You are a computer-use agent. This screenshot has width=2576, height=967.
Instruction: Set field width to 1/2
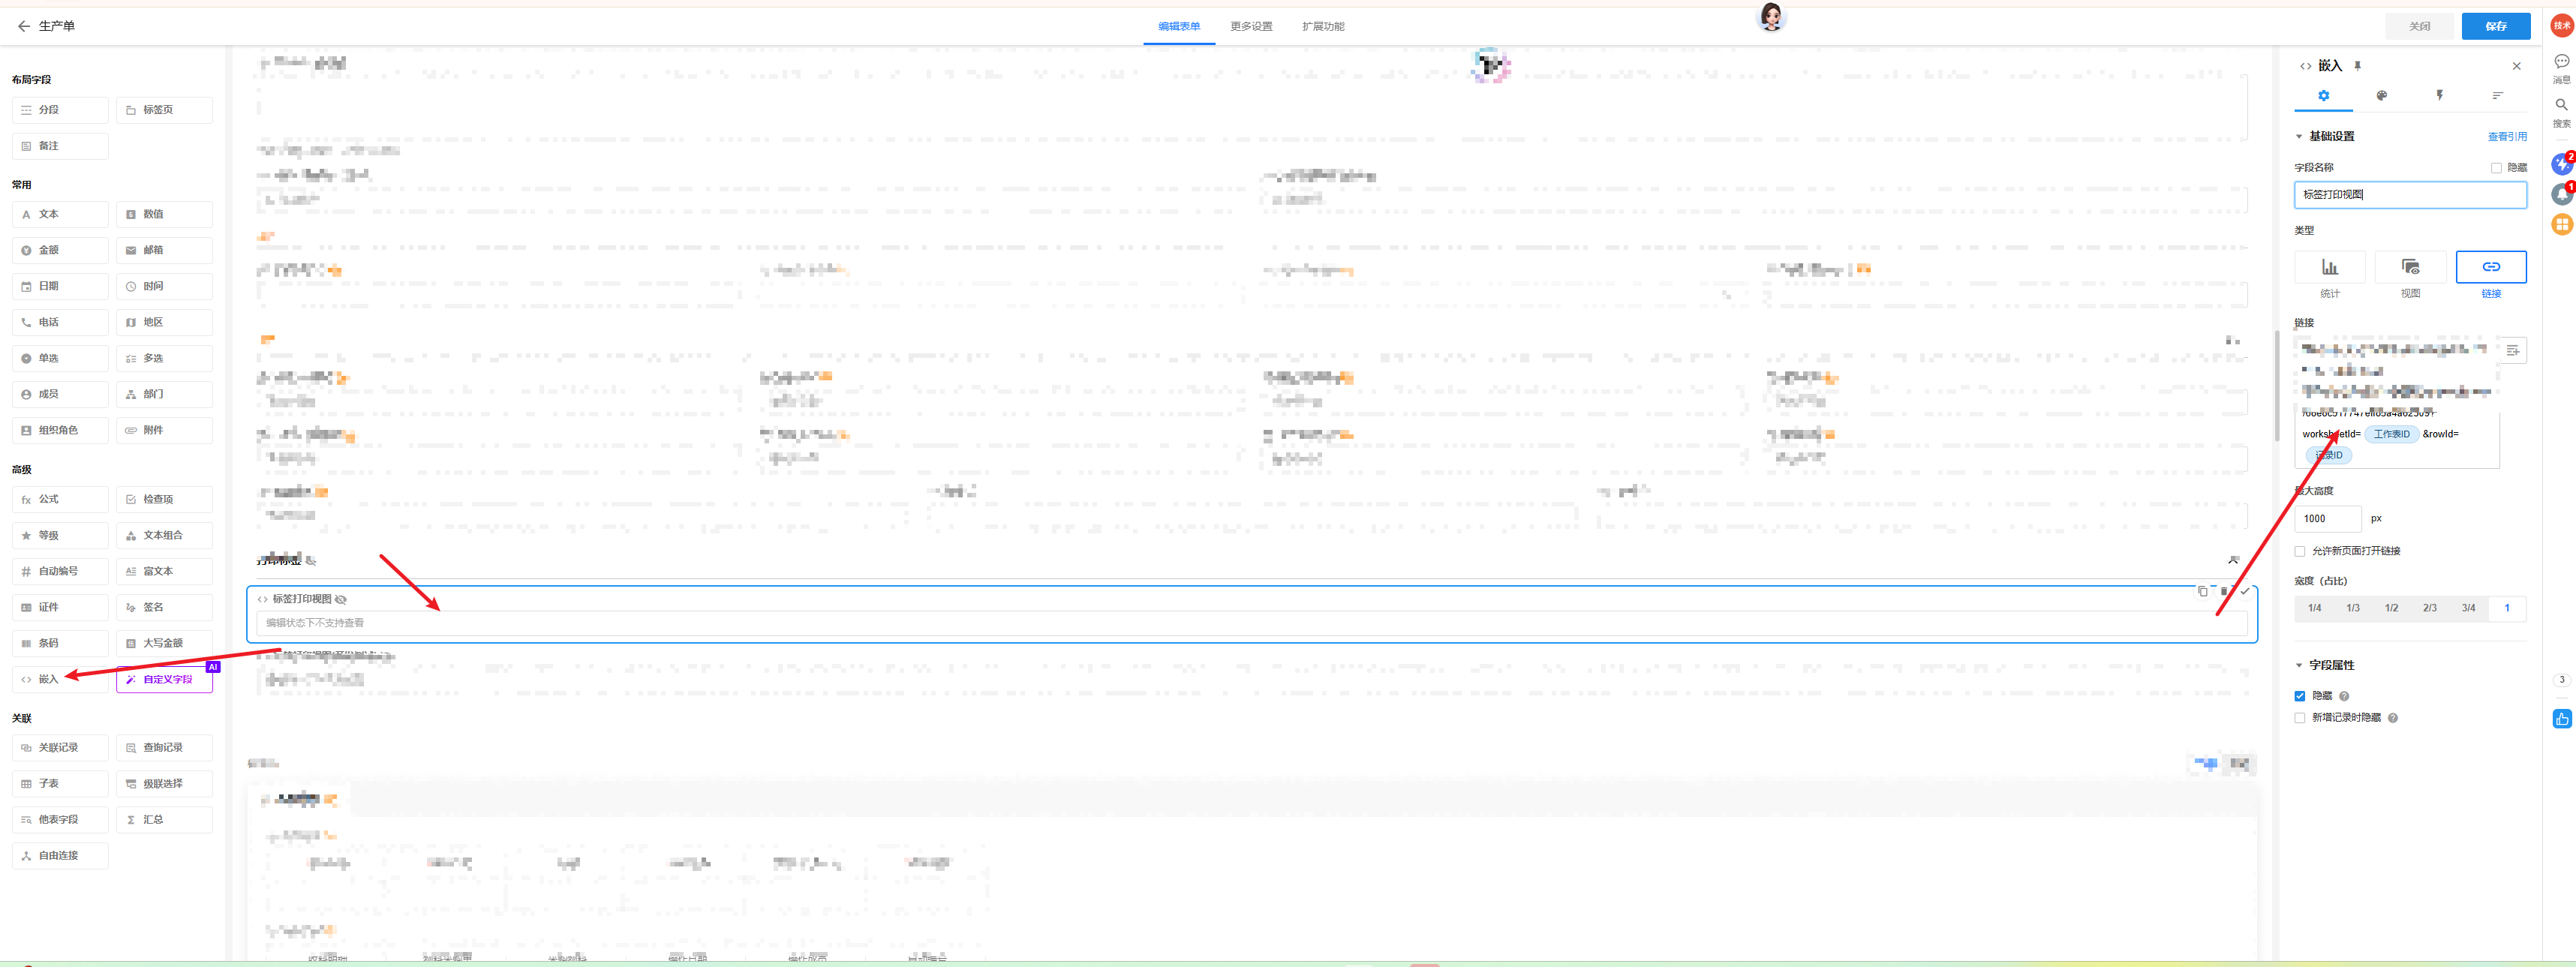tap(2391, 608)
